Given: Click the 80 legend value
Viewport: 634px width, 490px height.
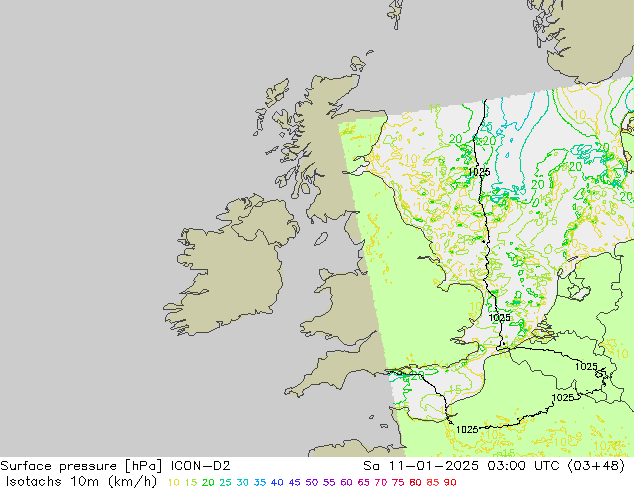Looking at the screenshot, I should (x=416, y=482).
